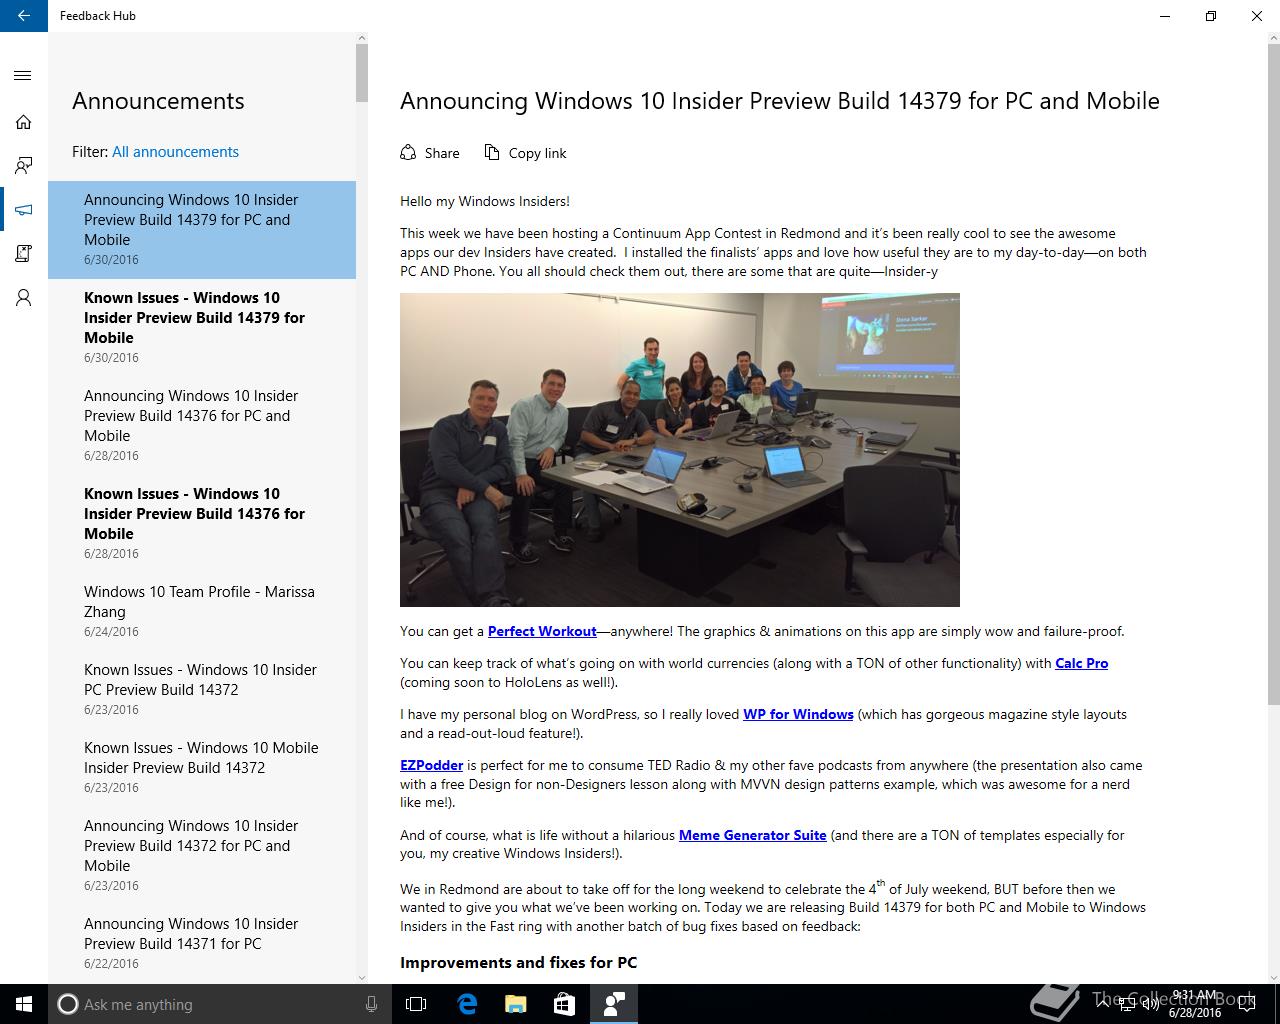This screenshot has width=1280, height=1024.
Task: Select Announcing Build 14379 for PC and Mobile
Action: 202,229
